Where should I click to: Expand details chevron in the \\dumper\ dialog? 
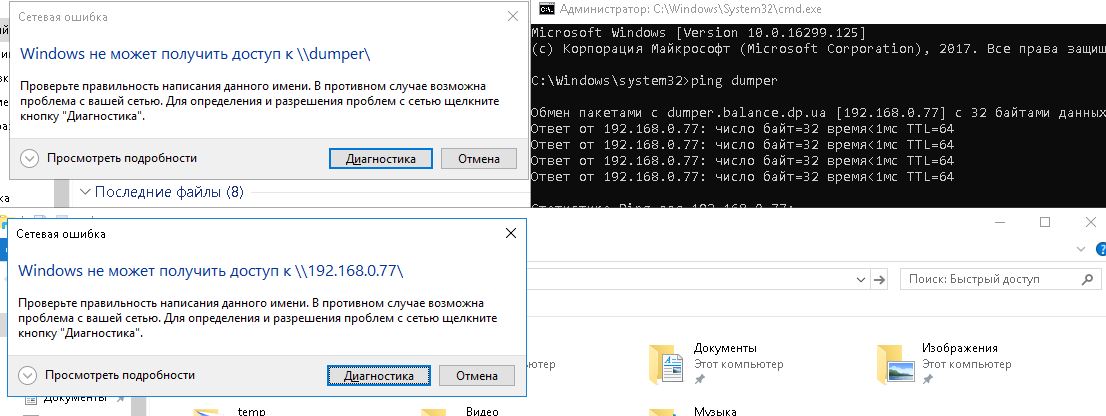click(30, 159)
